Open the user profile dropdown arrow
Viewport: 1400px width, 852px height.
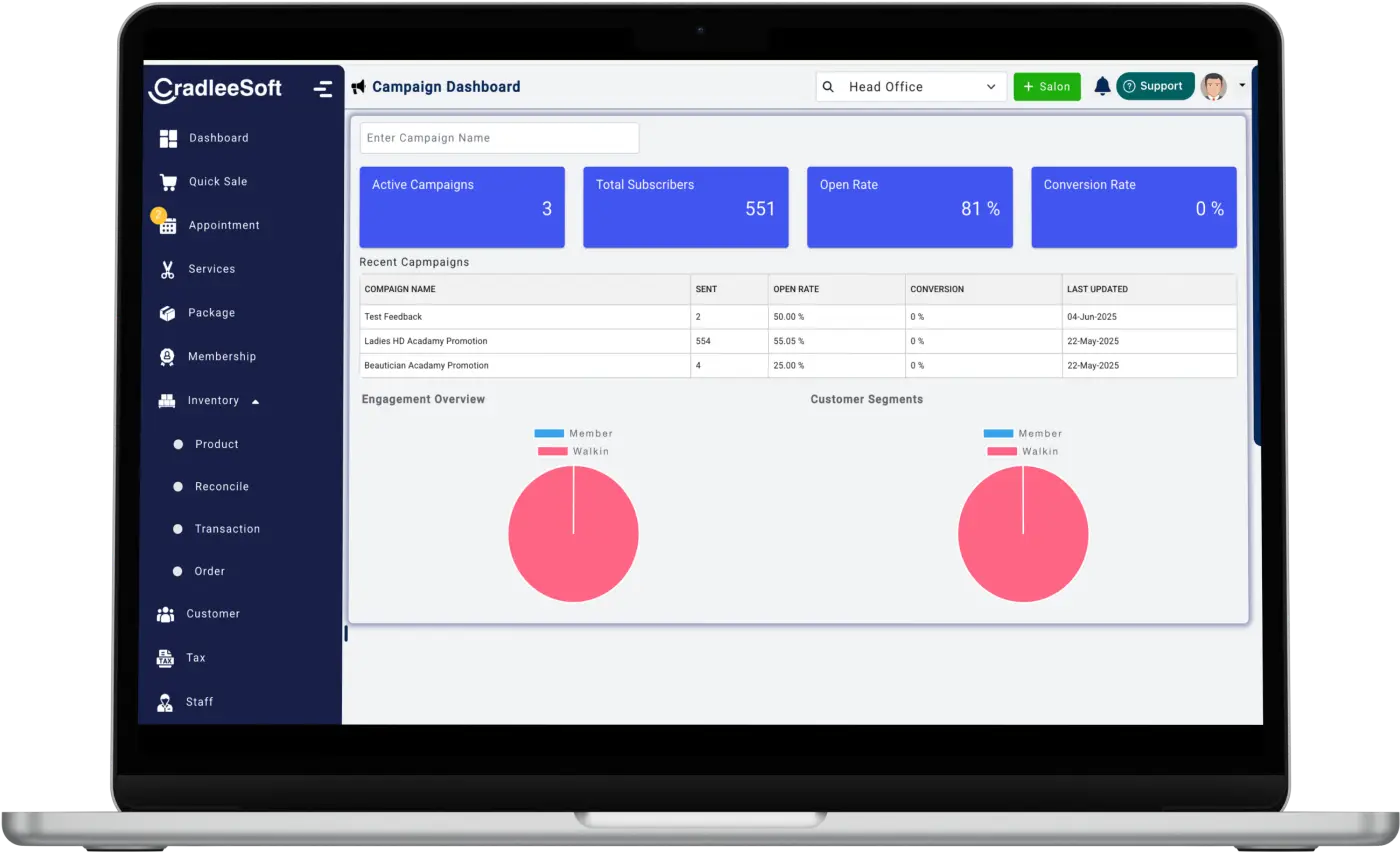pyautogui.click(x=1242, y=86)
